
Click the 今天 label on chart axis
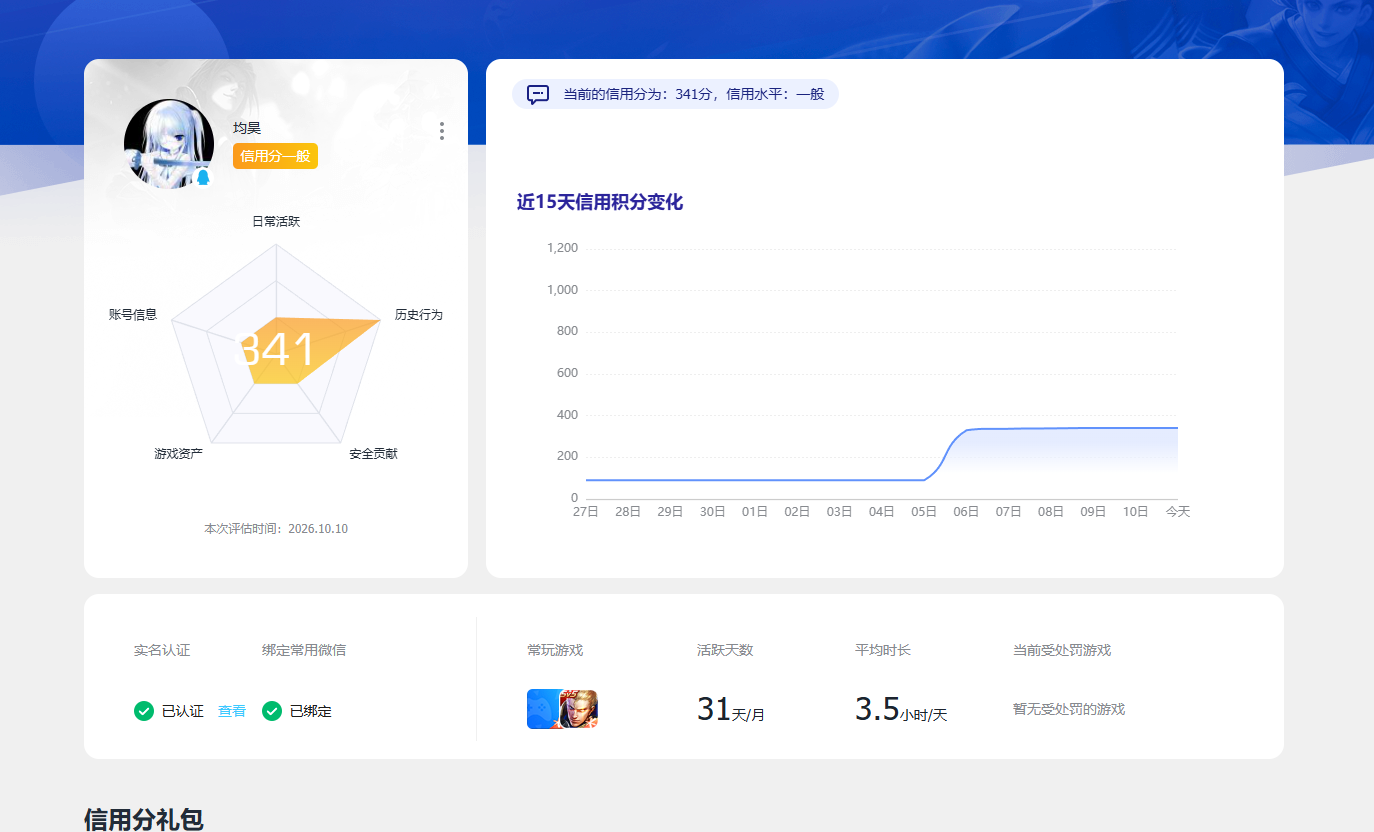[x=1178, y=511]
